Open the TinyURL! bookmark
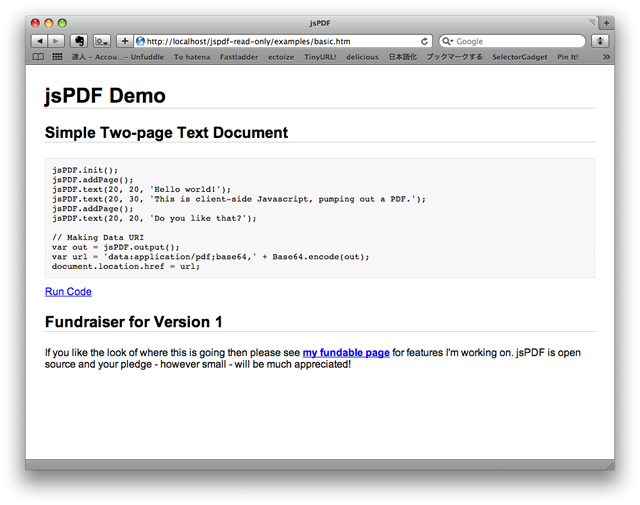The image size is (640, 505). (x=320, y=57)
